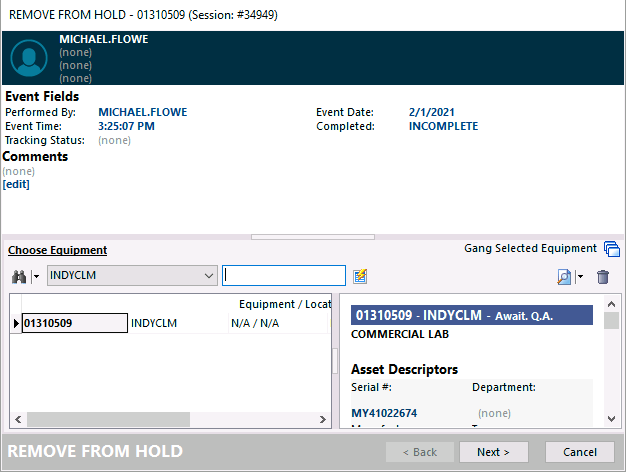Screen dimensions: 627x472
Task: Click the horizontal splitter handle above Choose Equipment
Action: (x=313, y=237)
